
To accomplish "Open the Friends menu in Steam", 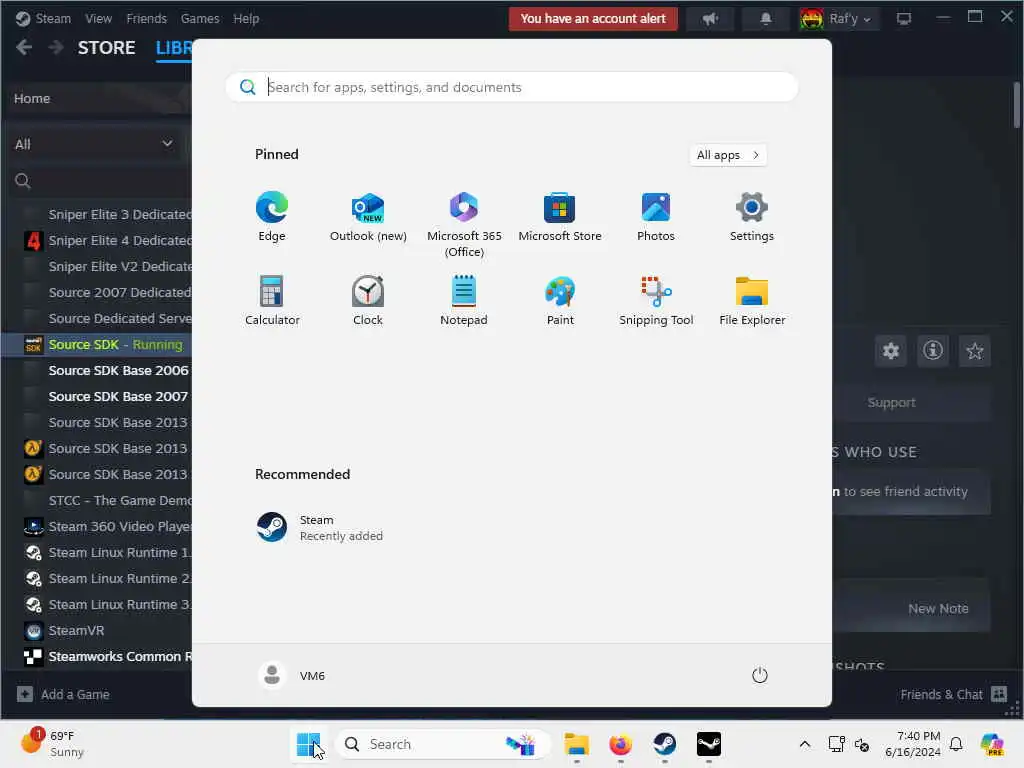I will point(146,18).
